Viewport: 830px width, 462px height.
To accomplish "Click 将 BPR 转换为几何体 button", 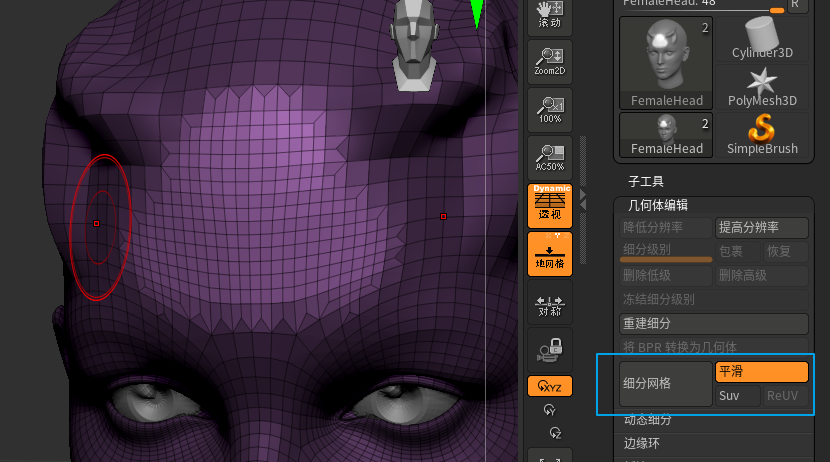I will (714, 347).
